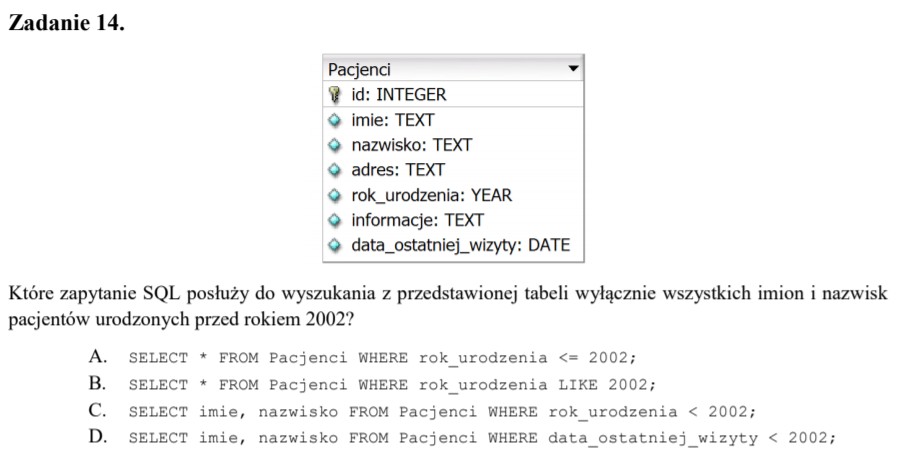Choose answer A letter
This screenshot has width=902, height=458.
tap(97, 357)
